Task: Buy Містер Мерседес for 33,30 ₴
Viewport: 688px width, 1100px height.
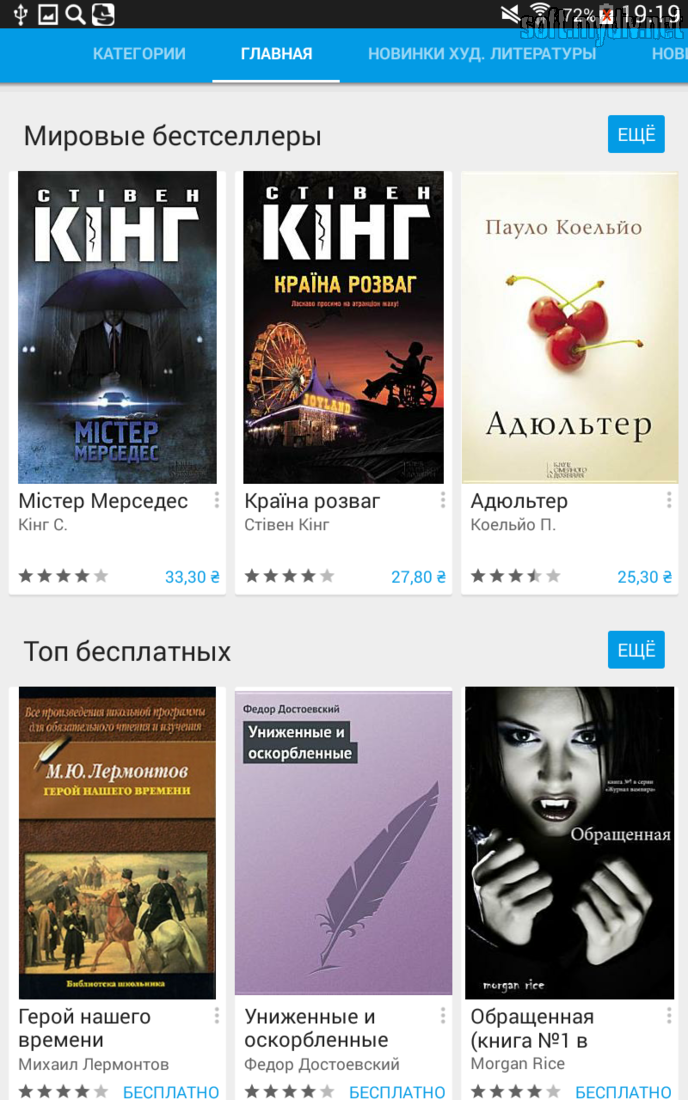Action: tap(192, 577)
